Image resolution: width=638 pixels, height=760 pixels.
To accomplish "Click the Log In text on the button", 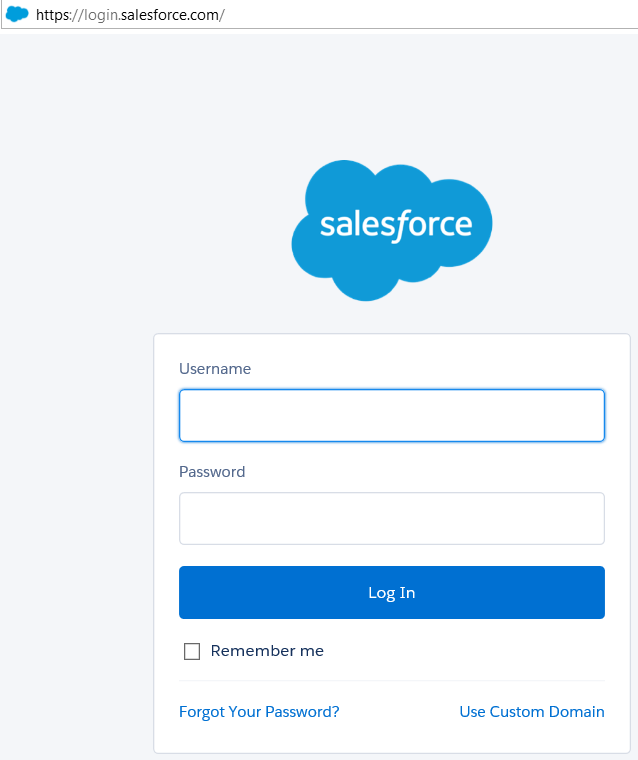I will (x=391, y=593).
